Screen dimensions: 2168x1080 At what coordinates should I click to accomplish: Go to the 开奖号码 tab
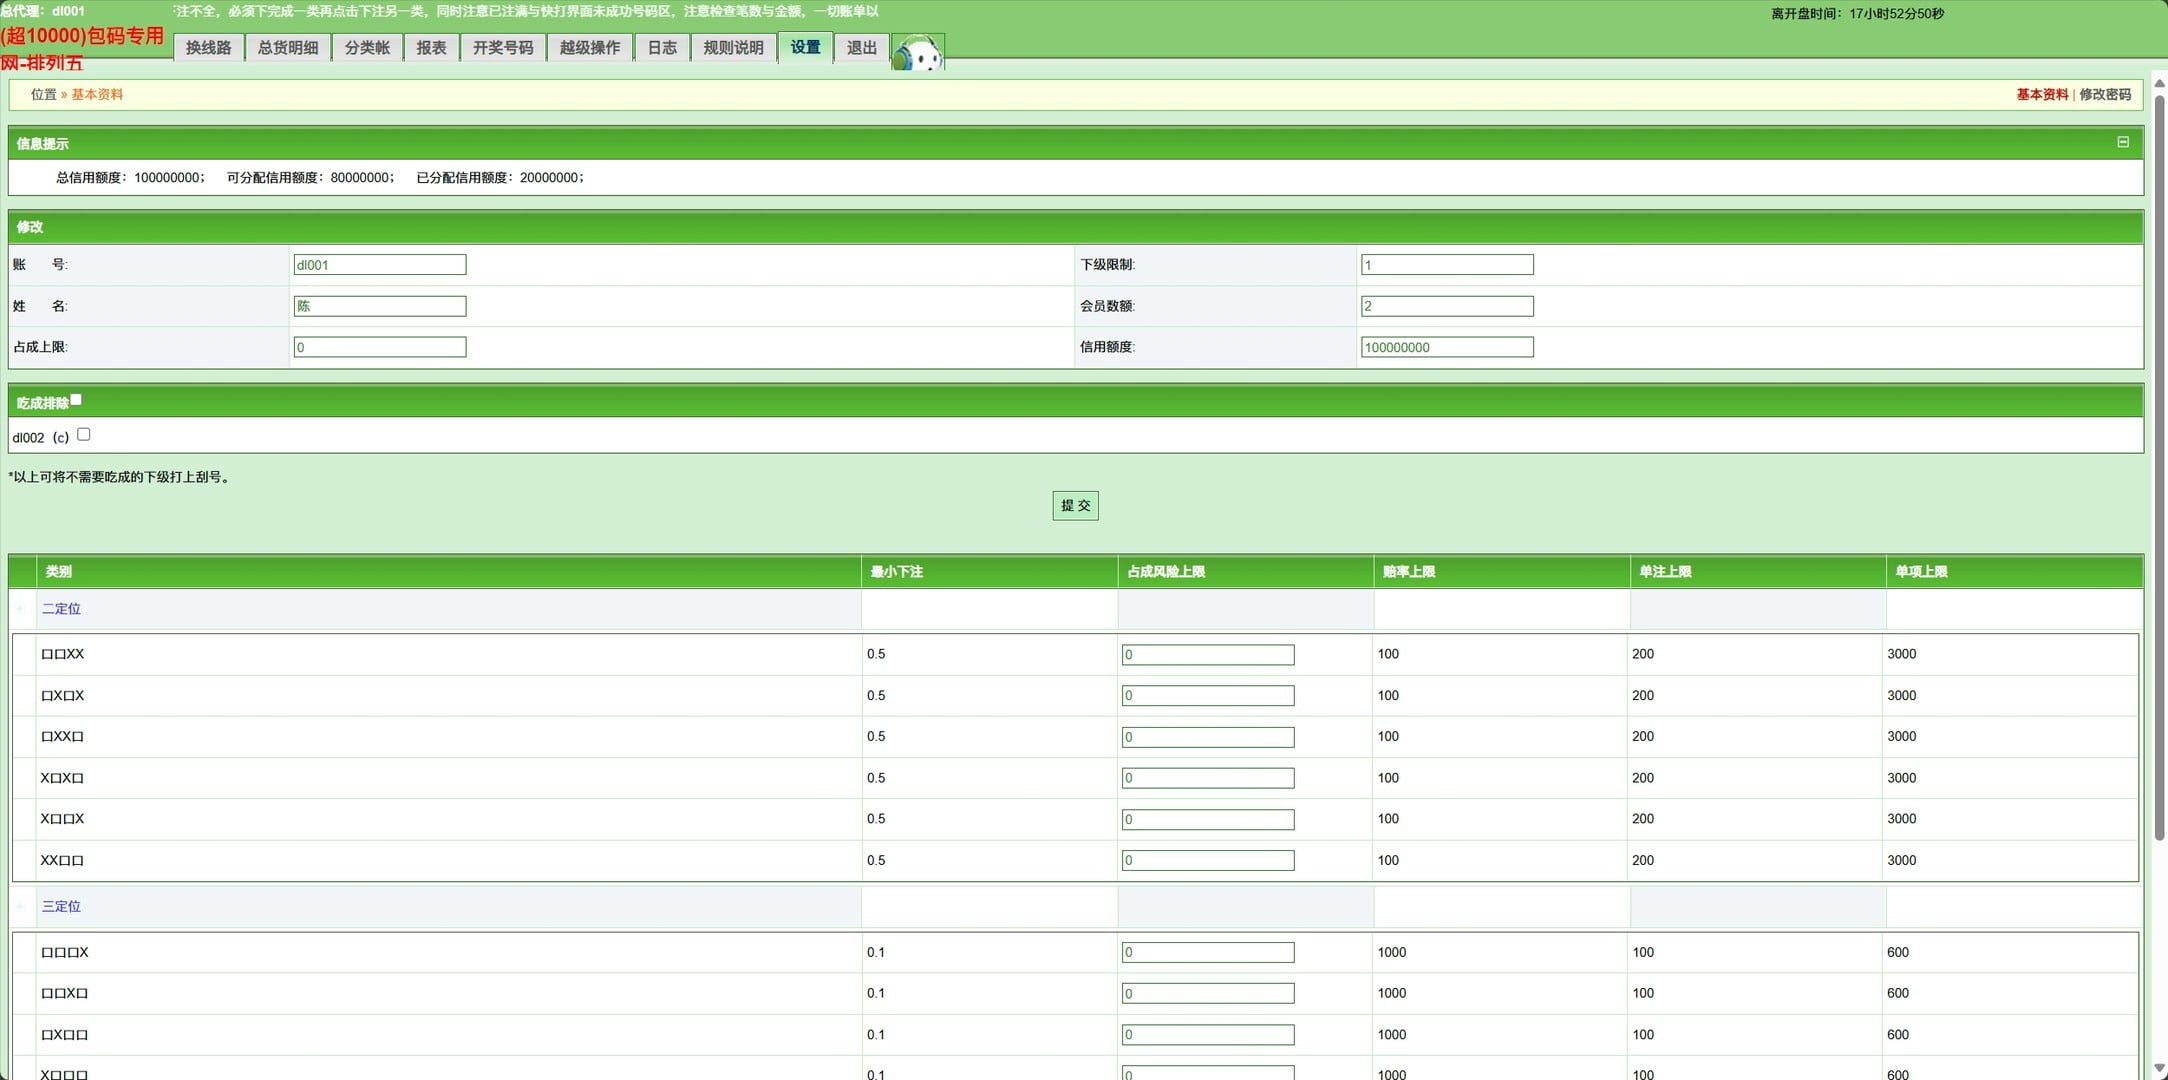[503, 48]
